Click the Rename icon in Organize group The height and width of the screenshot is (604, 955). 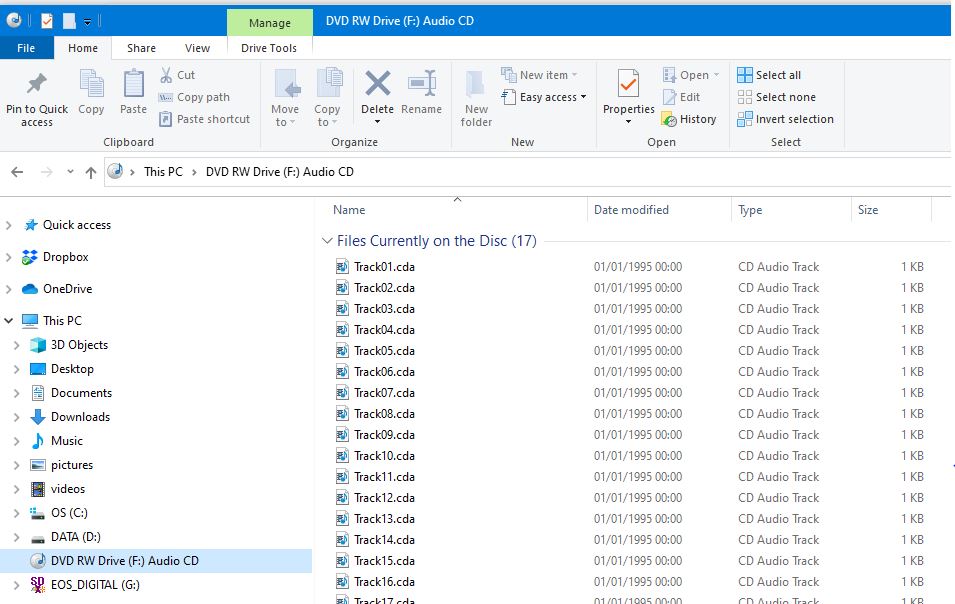[x=421, y=84]
